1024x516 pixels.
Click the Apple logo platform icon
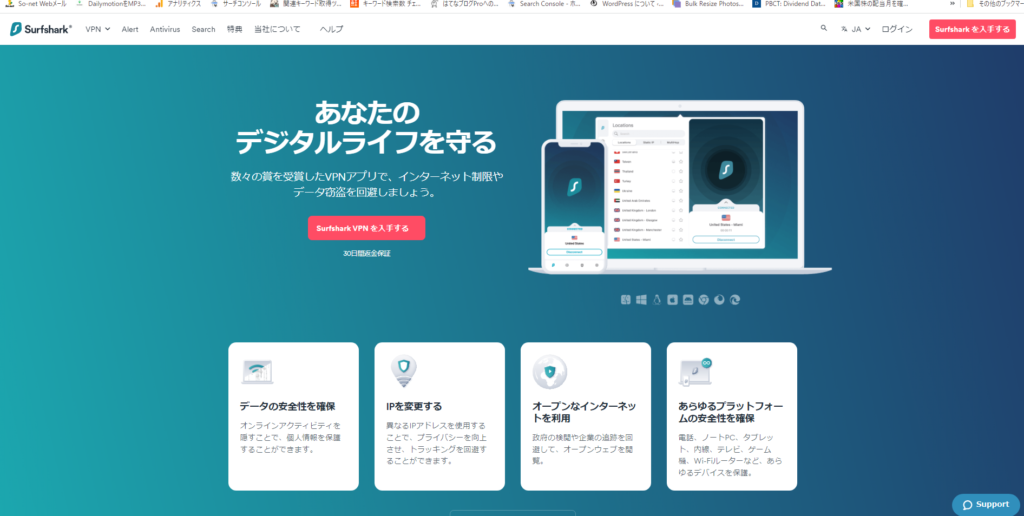click(673, 300)
